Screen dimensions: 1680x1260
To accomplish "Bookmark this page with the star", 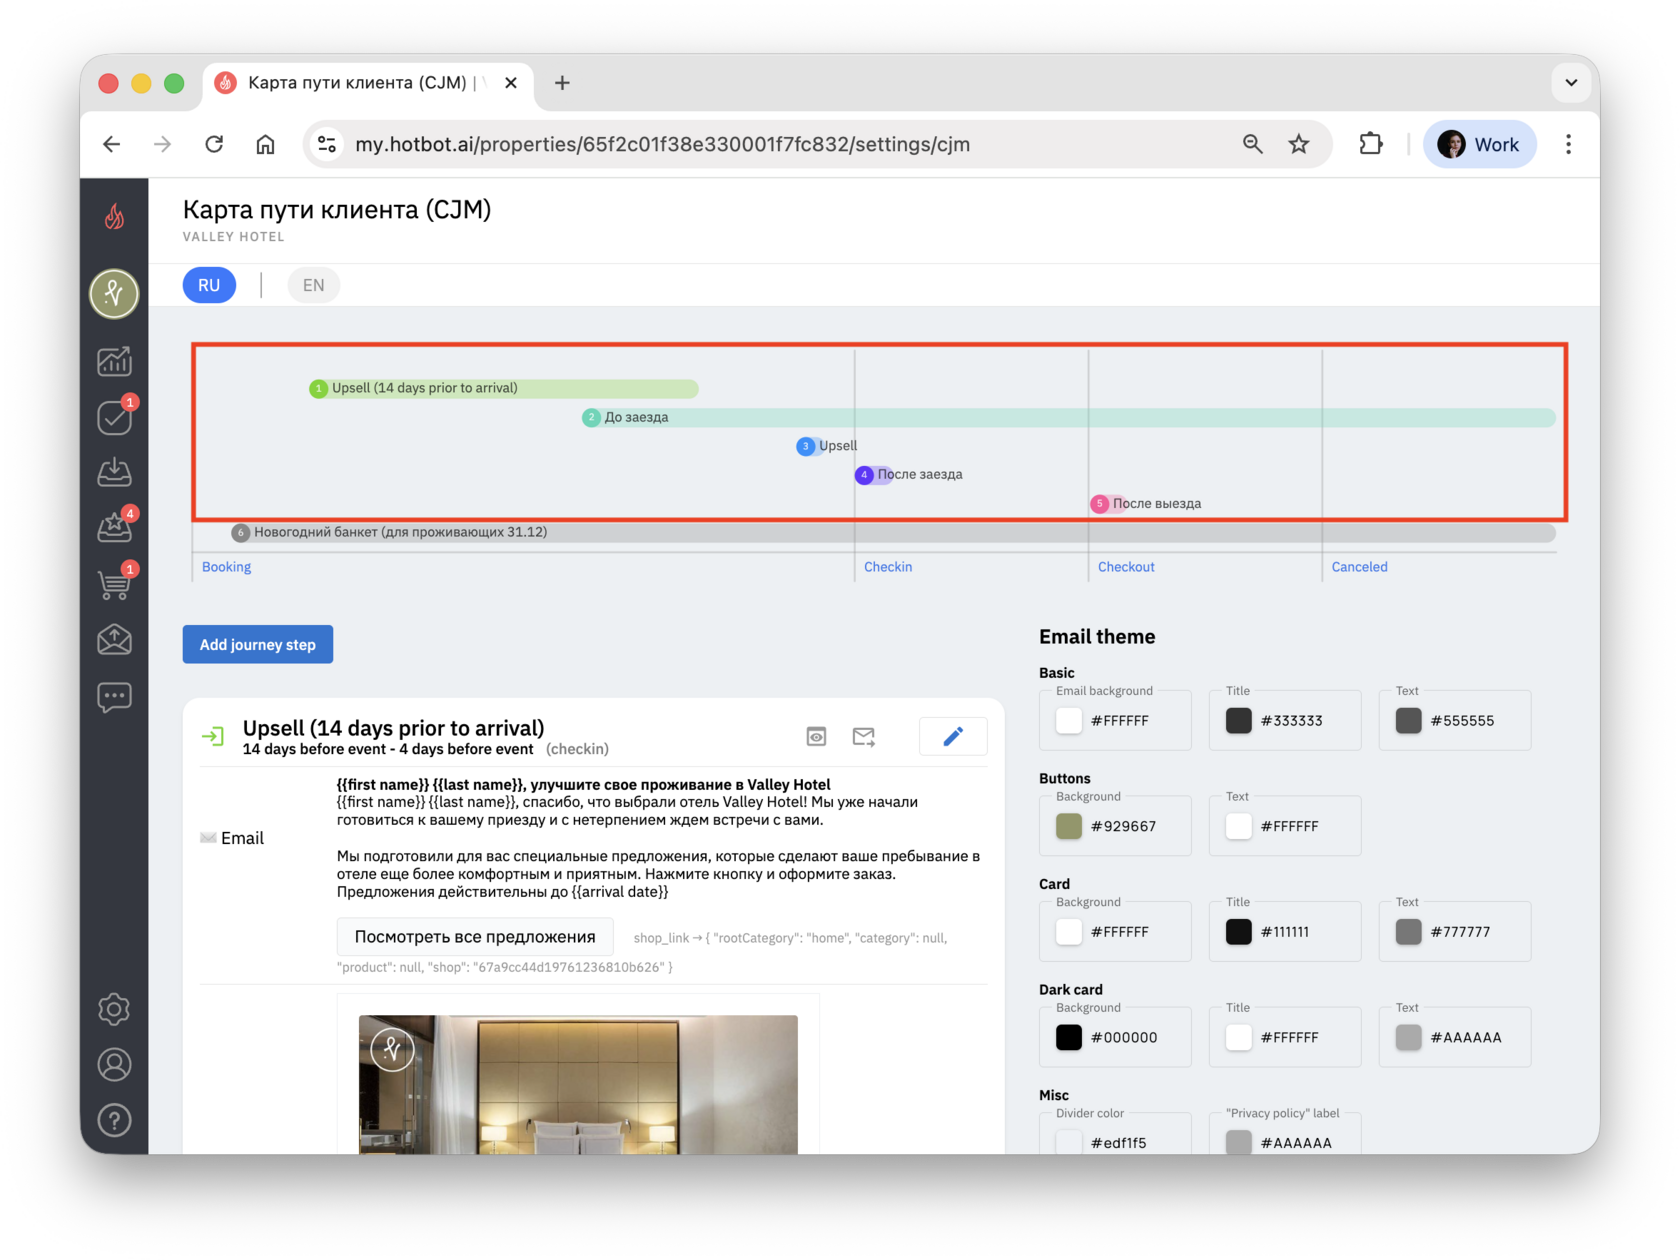I will pos(1299,144).
